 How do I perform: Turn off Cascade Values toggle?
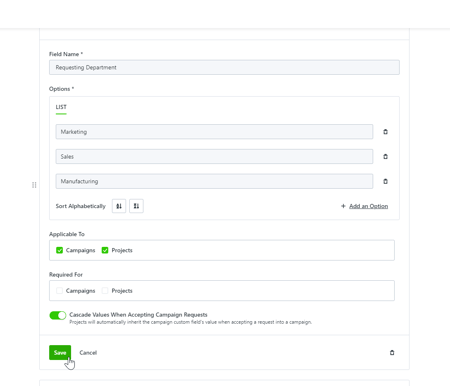click(58, 315)
